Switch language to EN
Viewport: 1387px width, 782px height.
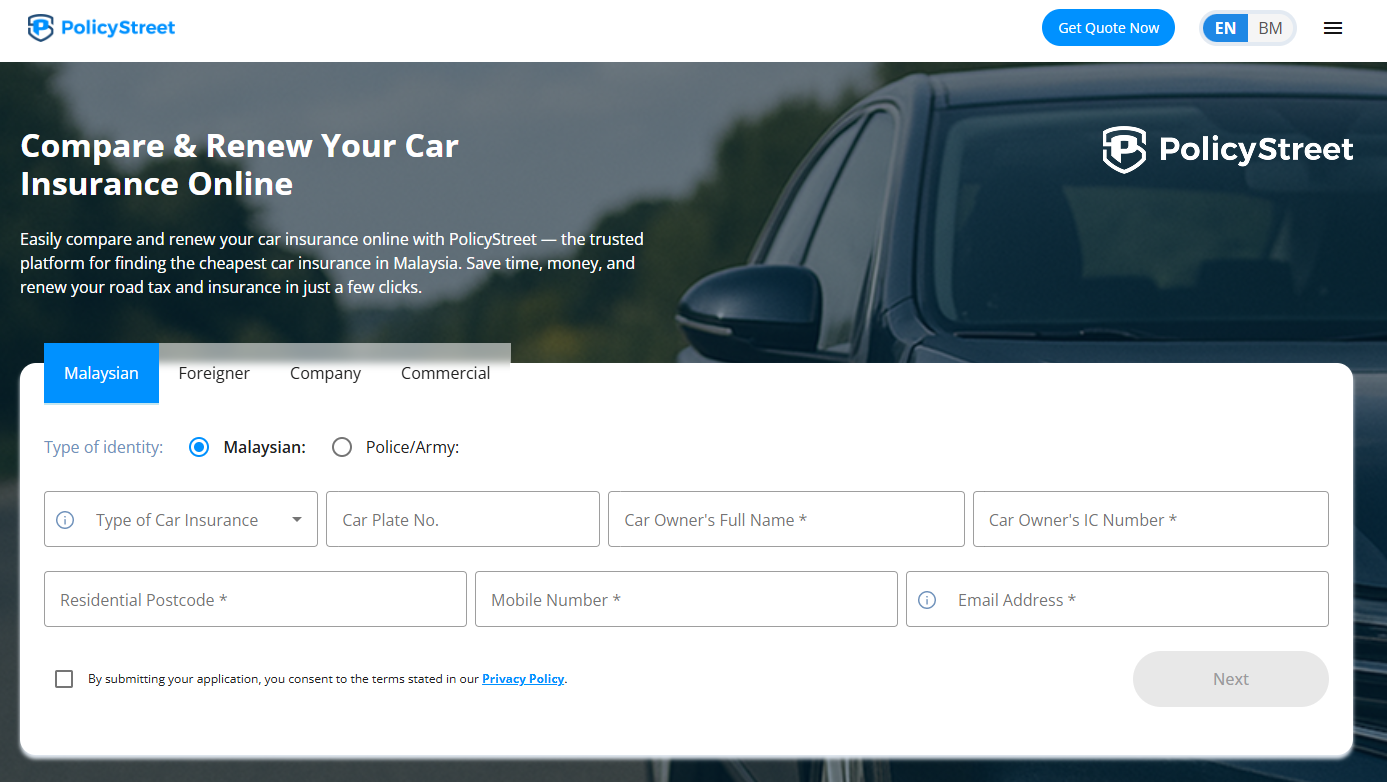point(1225,28)
